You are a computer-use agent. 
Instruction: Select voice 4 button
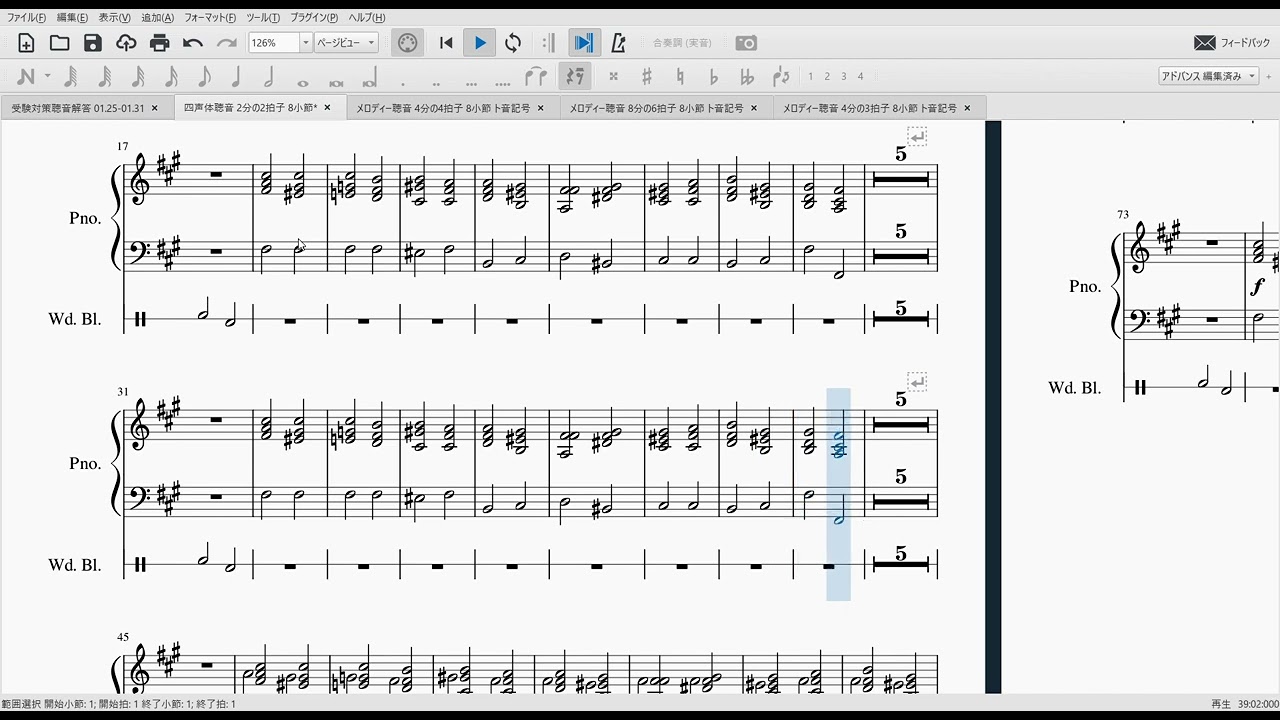(x=860, y=76)
